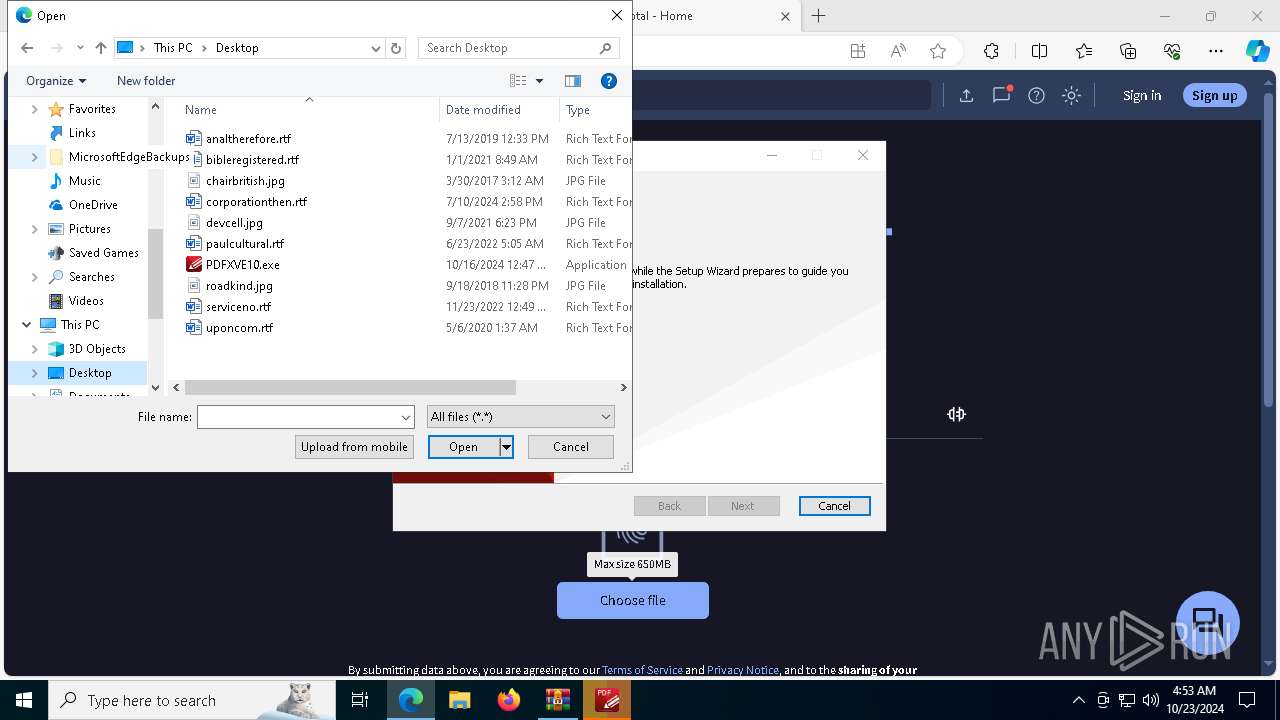This screenshot has height=720, width=1280.
Task: Expand the Searches tree node
Action: pyautogui.click(x=34, y=277)
